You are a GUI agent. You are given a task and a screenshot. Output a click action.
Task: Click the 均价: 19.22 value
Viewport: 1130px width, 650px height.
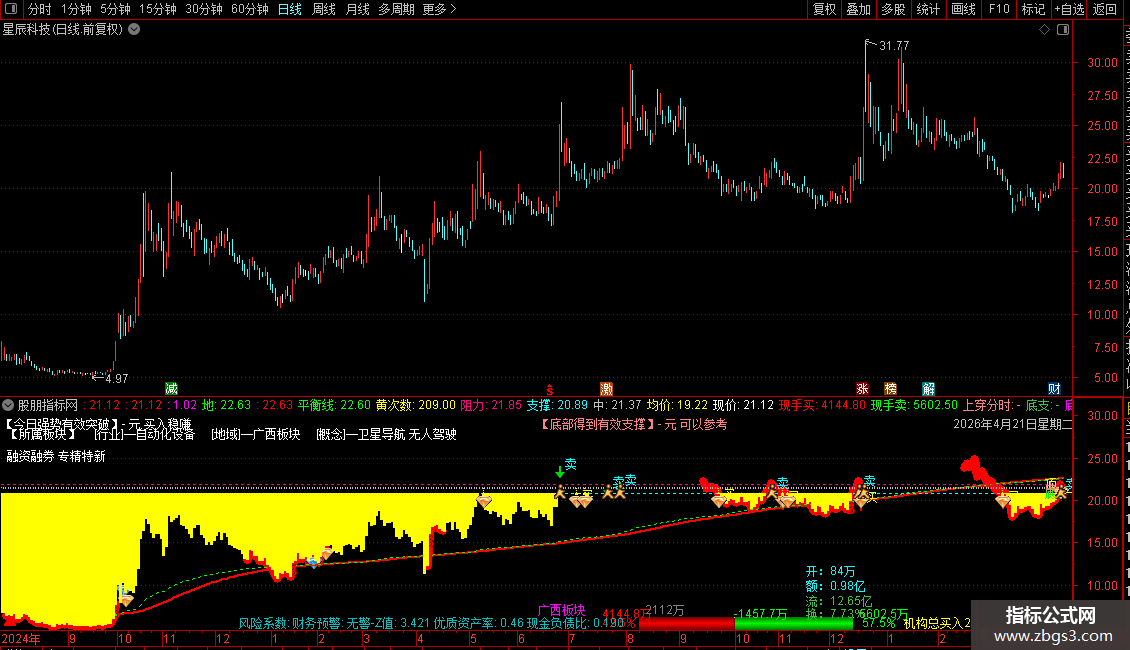677,406
